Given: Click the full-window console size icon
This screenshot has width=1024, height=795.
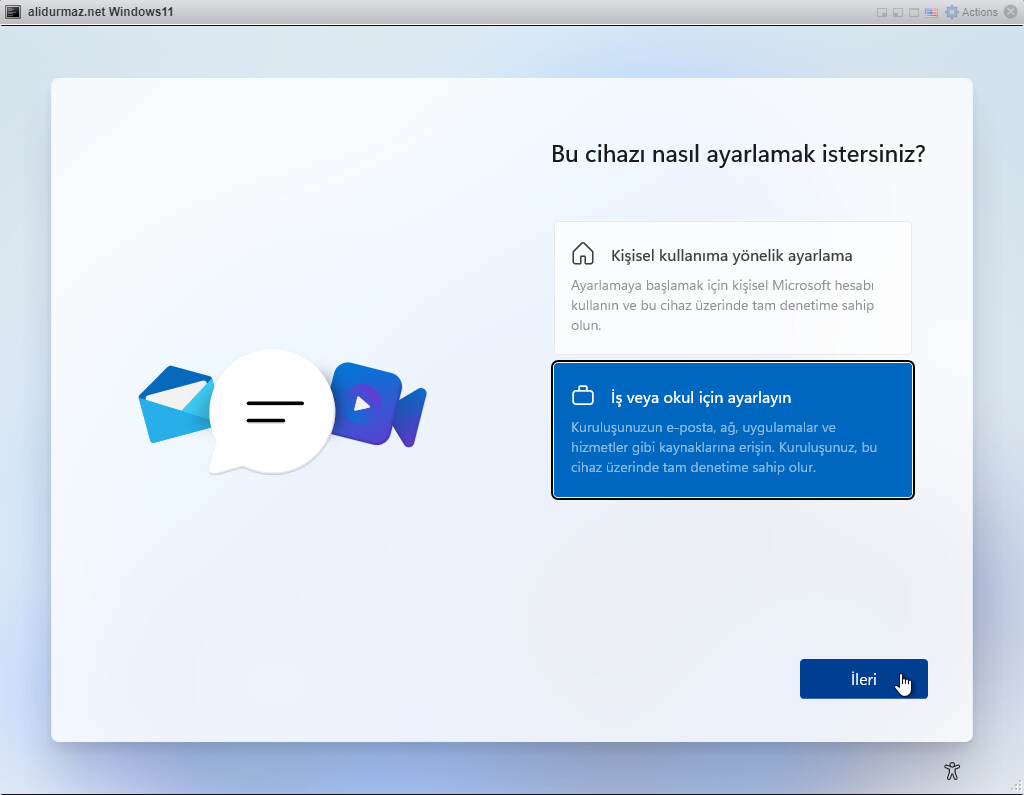Looking at the screenshot, I should pos(914,12).
